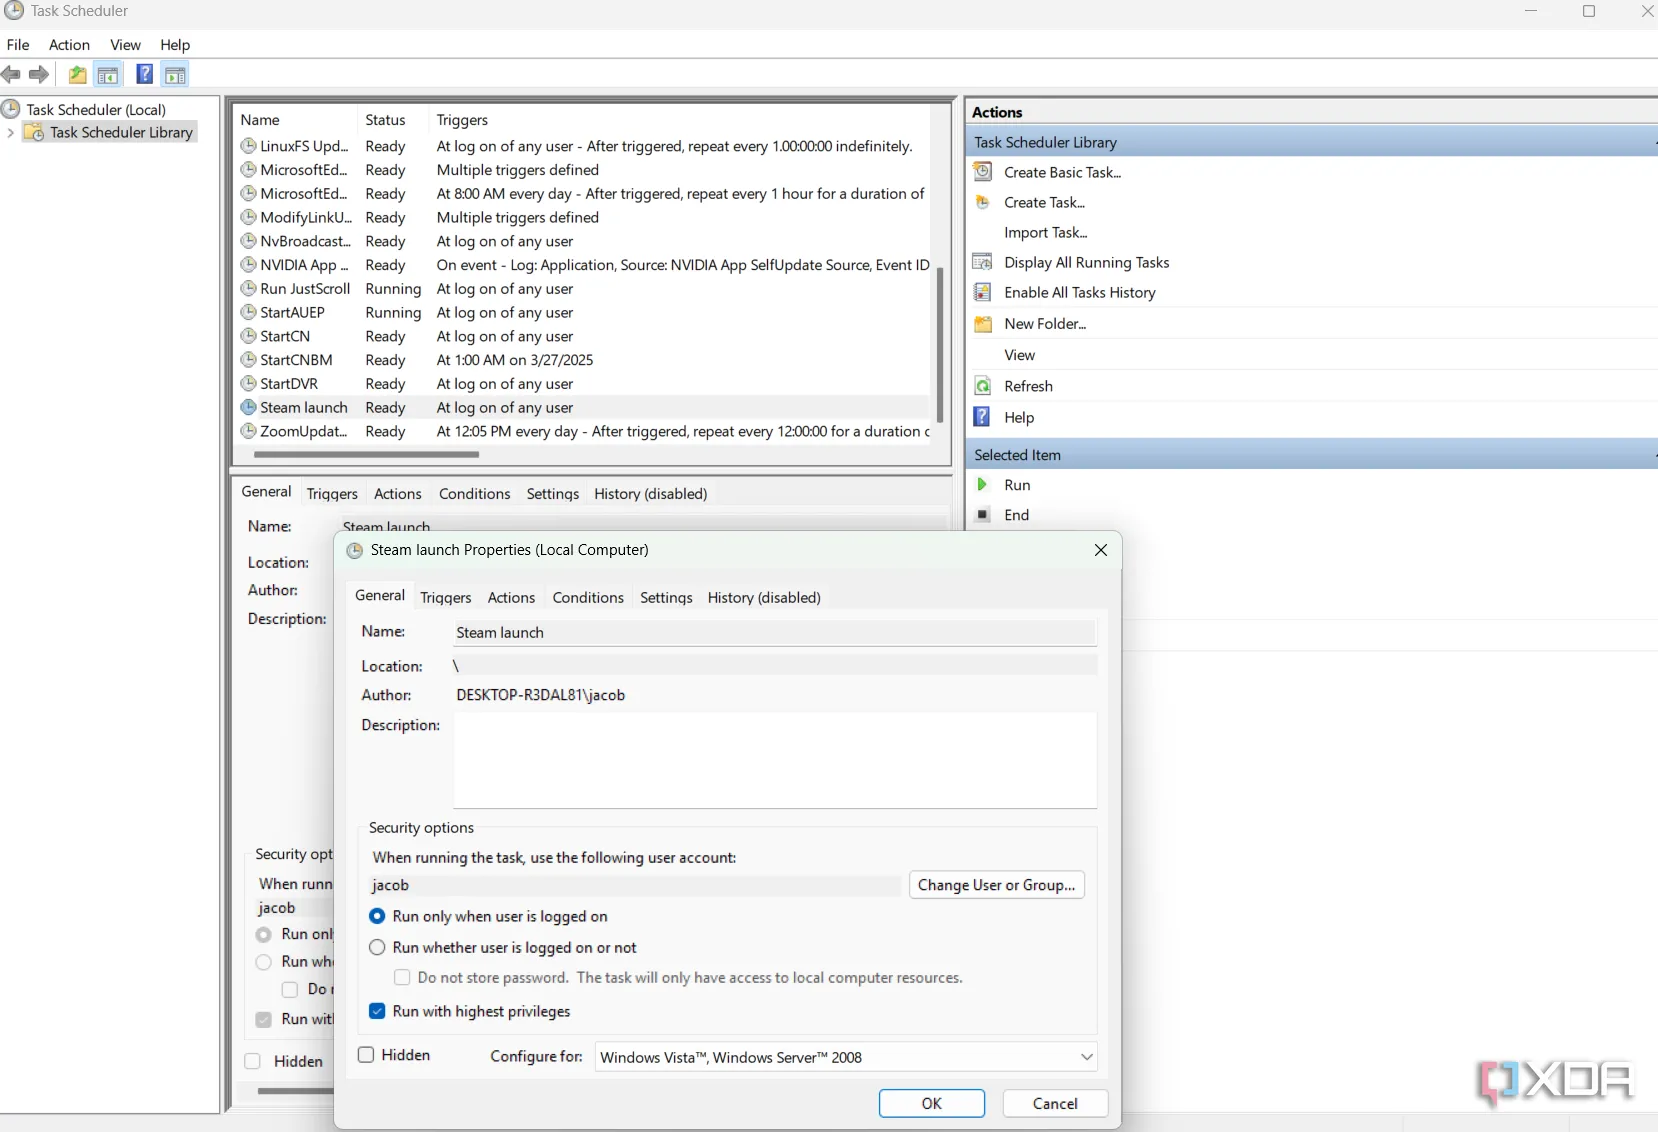1658x1132 pixels.
Task: Click the Name field showing Steam launch
Action: [775, 633]
